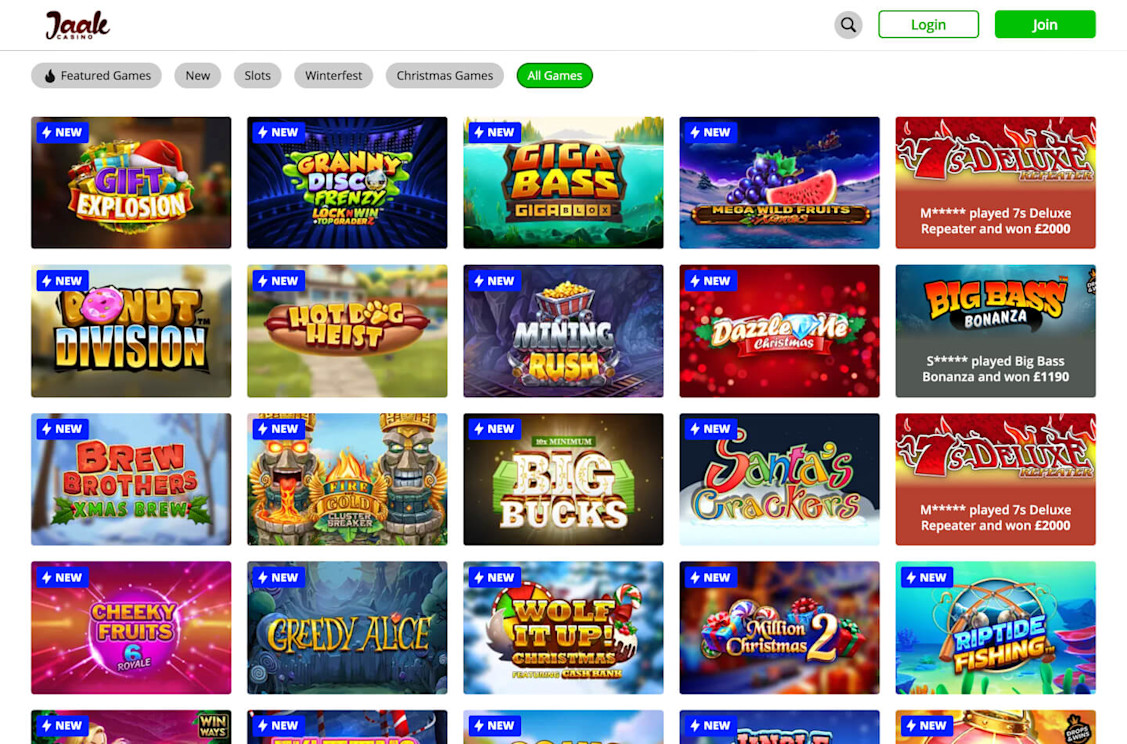Select the Christmas Games filter
The height and width of the screenshot is (744, 1127).
(445, 75)
